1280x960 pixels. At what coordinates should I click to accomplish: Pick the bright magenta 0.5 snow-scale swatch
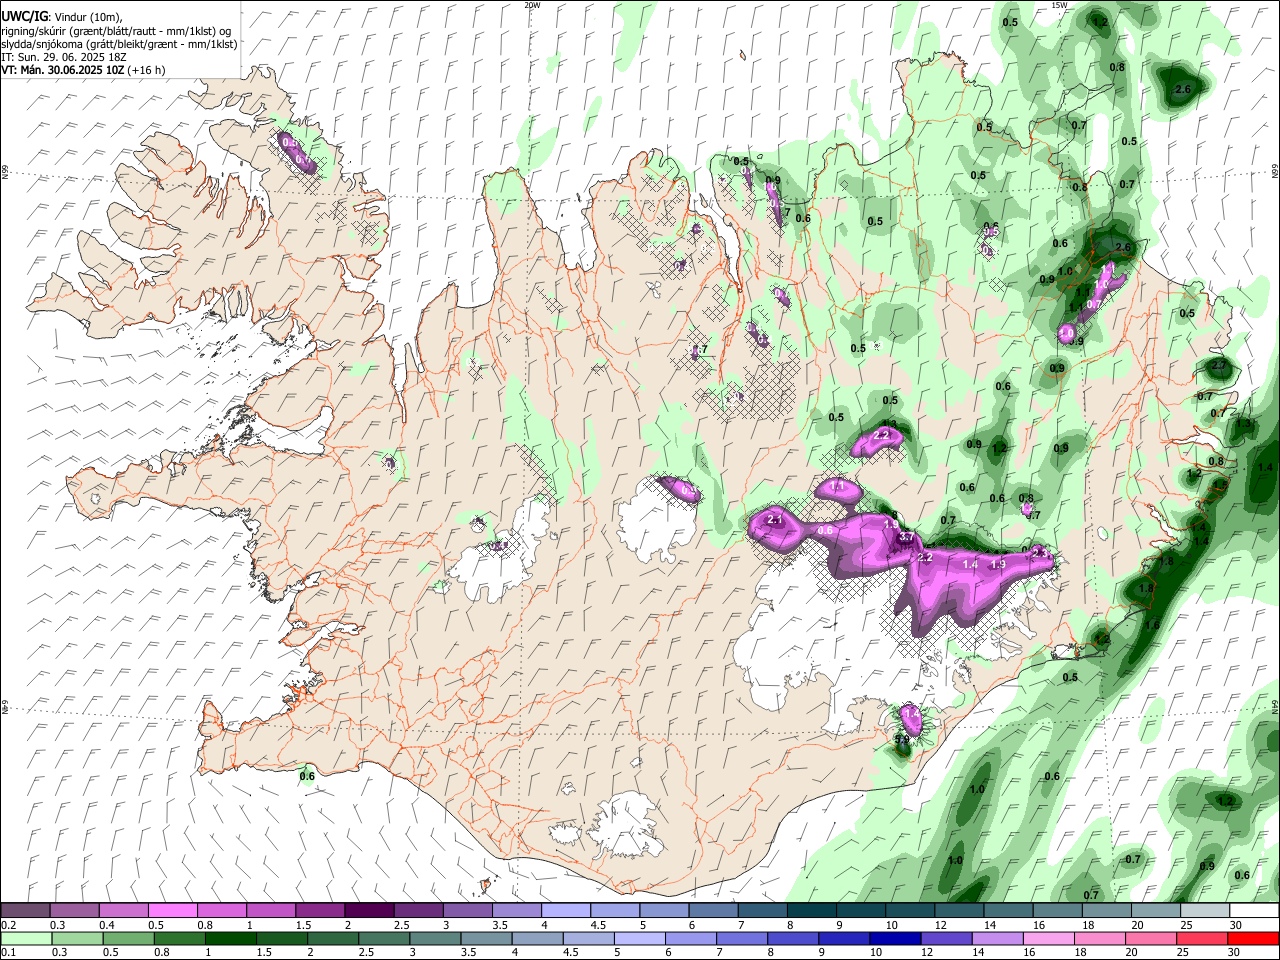(x=172, y=911)
